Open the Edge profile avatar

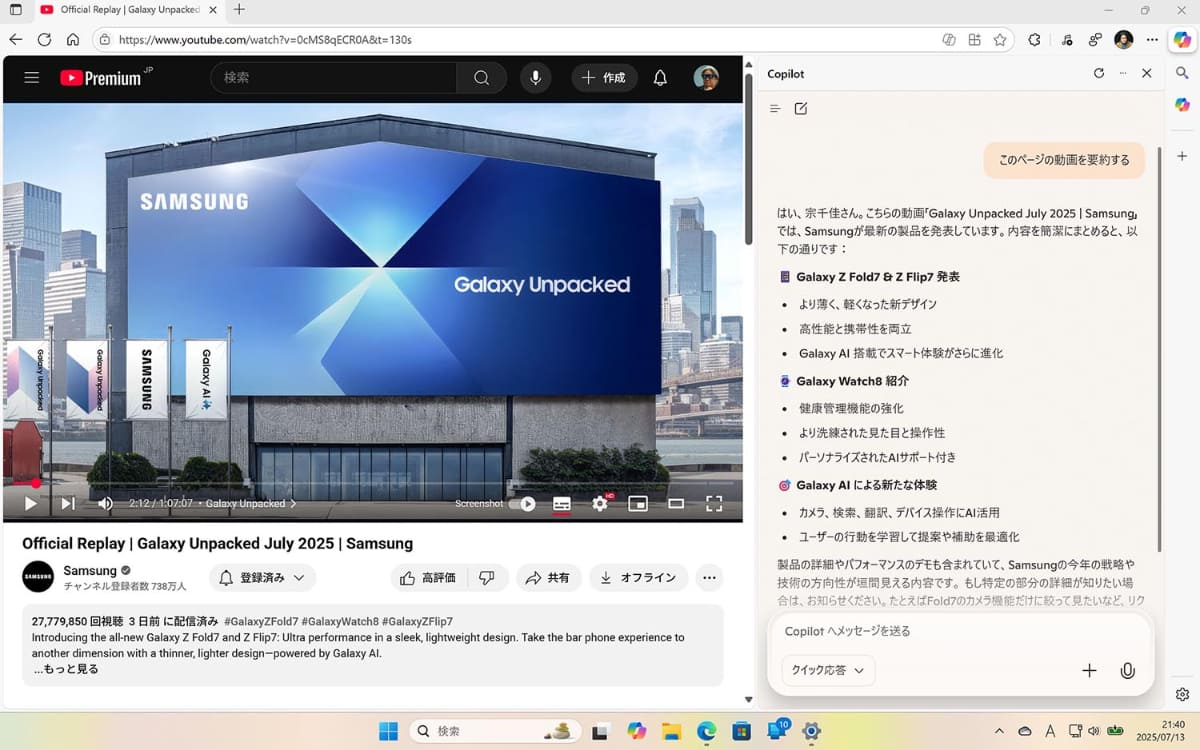click(1123, 40)
